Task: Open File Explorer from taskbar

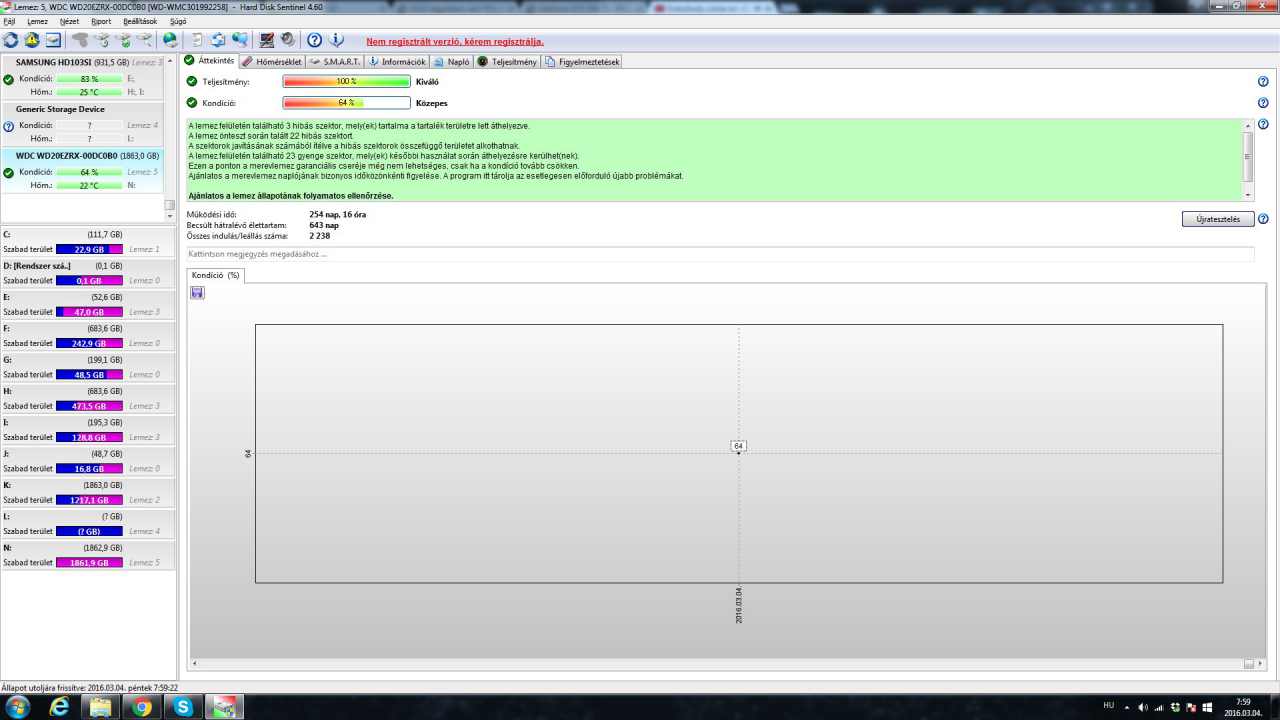Action: pos(101,707)
